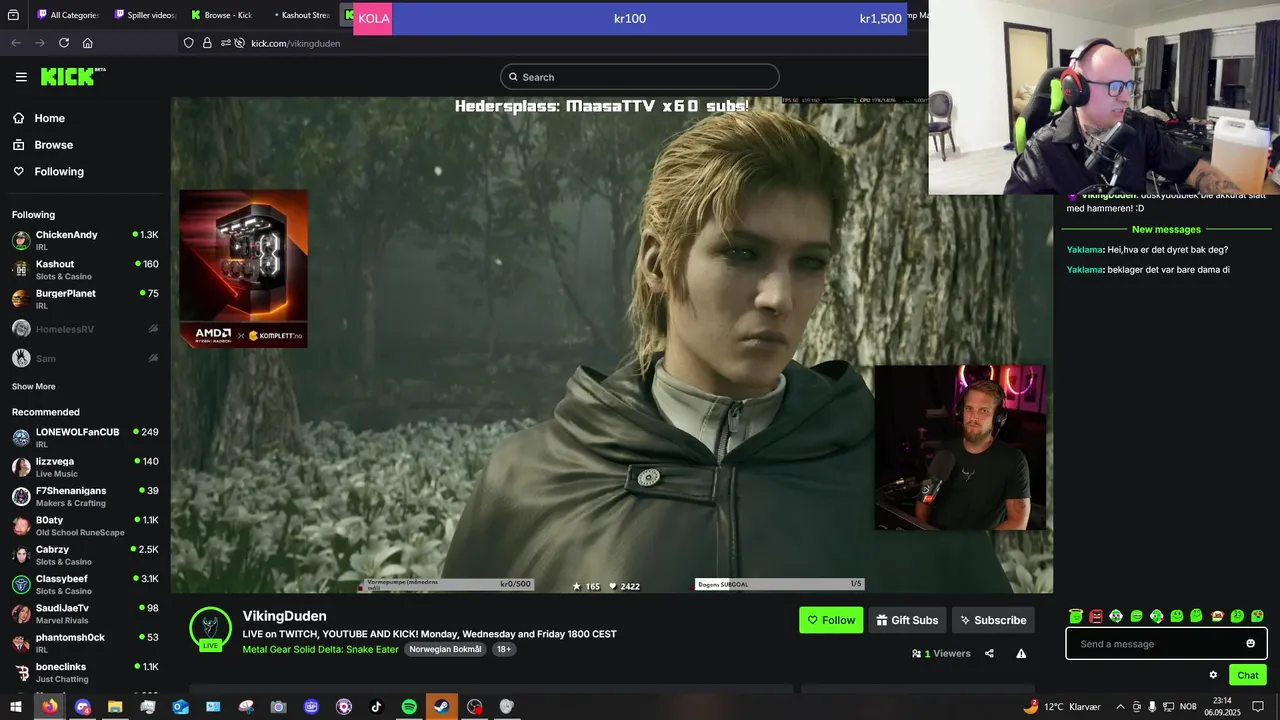Open phantomsh0ck recommended channel
The width and height of the screenshot is (1280, 720).
[x=85, y=642]
